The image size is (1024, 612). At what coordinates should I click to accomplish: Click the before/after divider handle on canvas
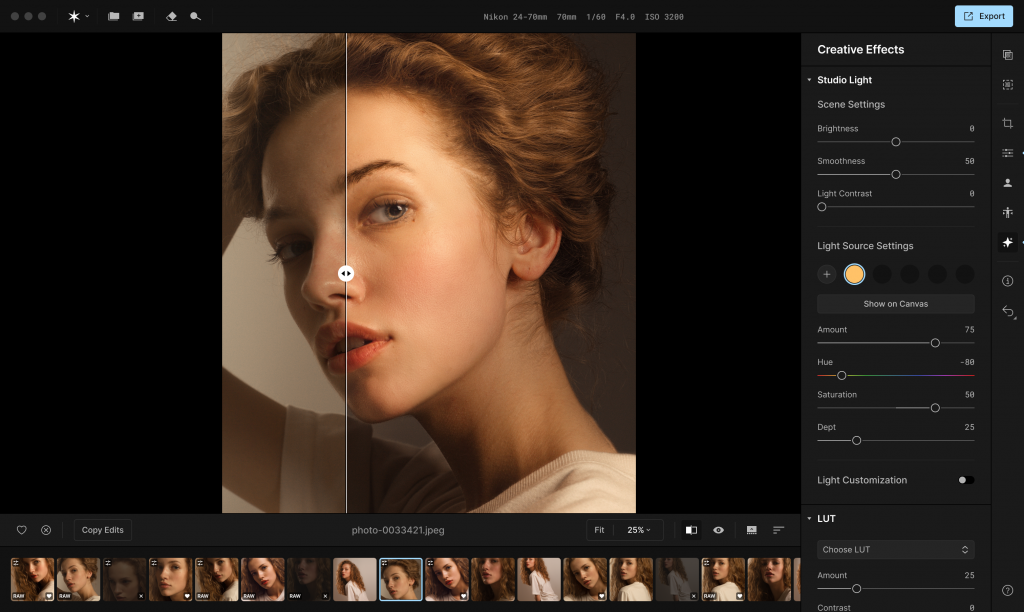point(346,274)
